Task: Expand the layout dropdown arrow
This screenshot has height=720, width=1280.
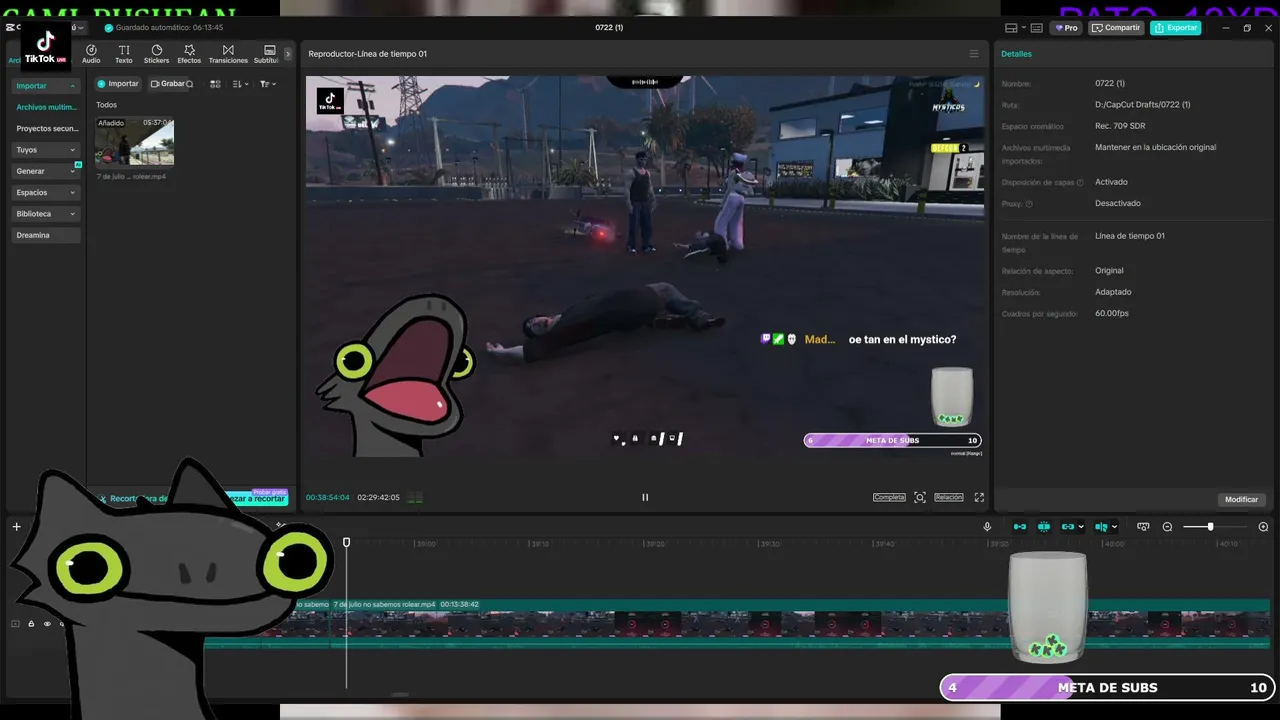Action: click(1023, 28)
